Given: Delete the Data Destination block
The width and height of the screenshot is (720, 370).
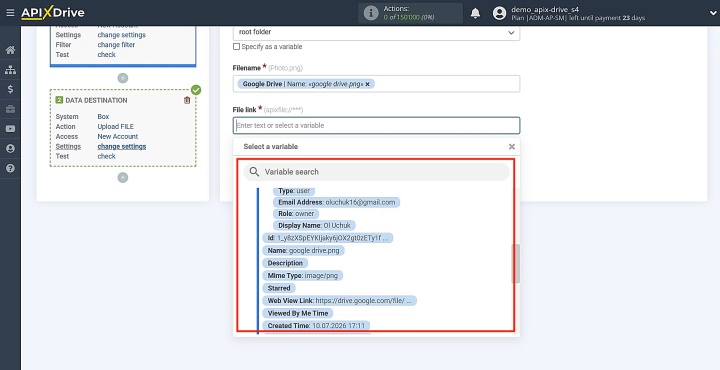Looking at the screenshot, I should 187,100.
